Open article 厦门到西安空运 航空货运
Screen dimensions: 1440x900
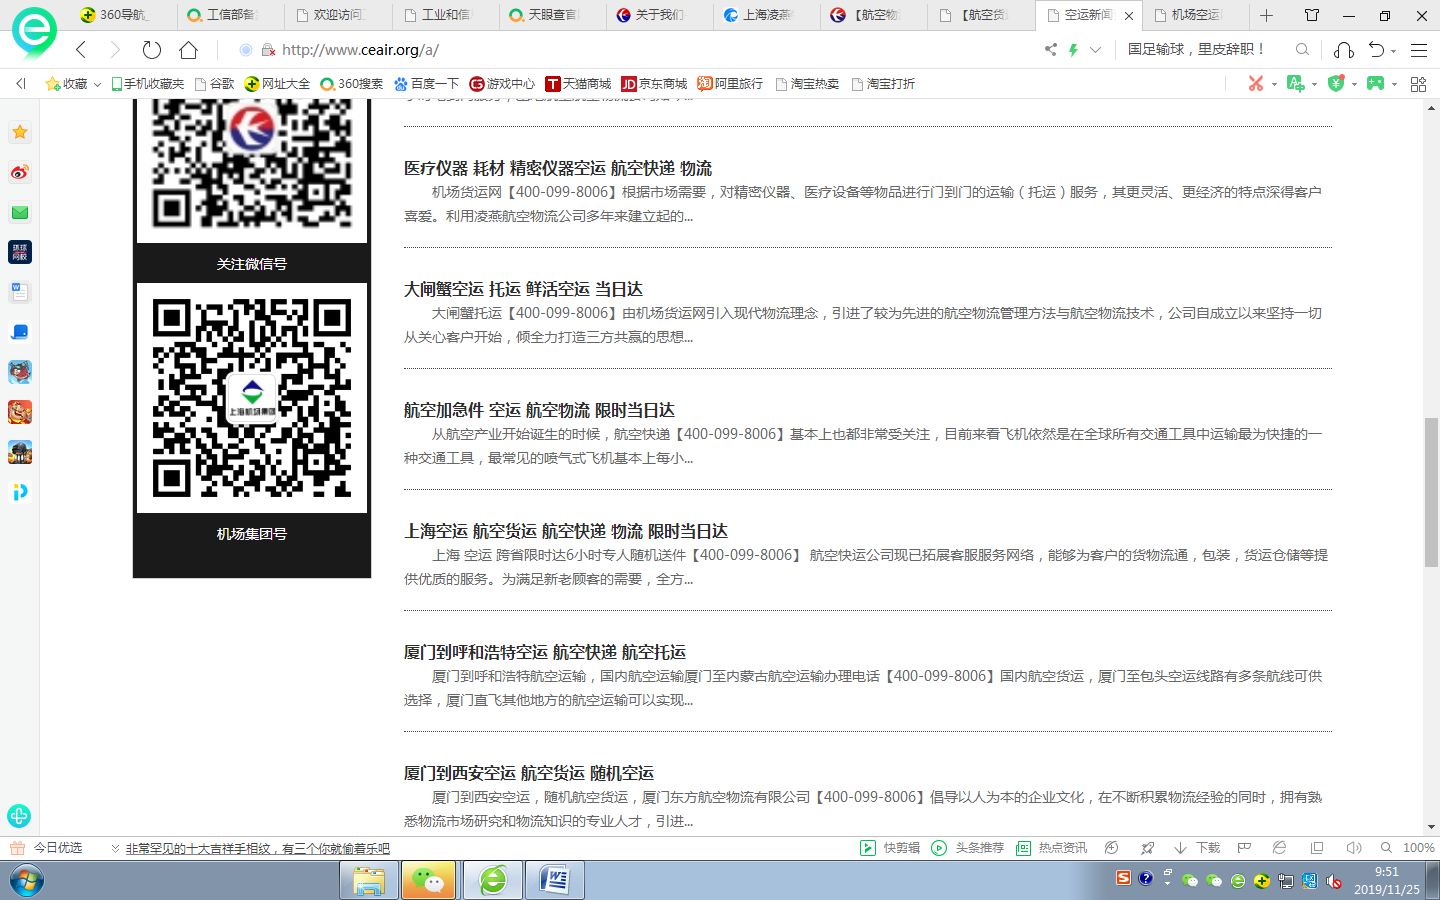point(529,773)
